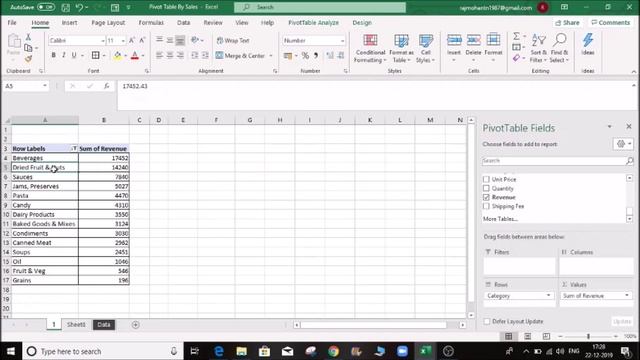Select Beverages cell
640x360 pixels.
[45, 158]
